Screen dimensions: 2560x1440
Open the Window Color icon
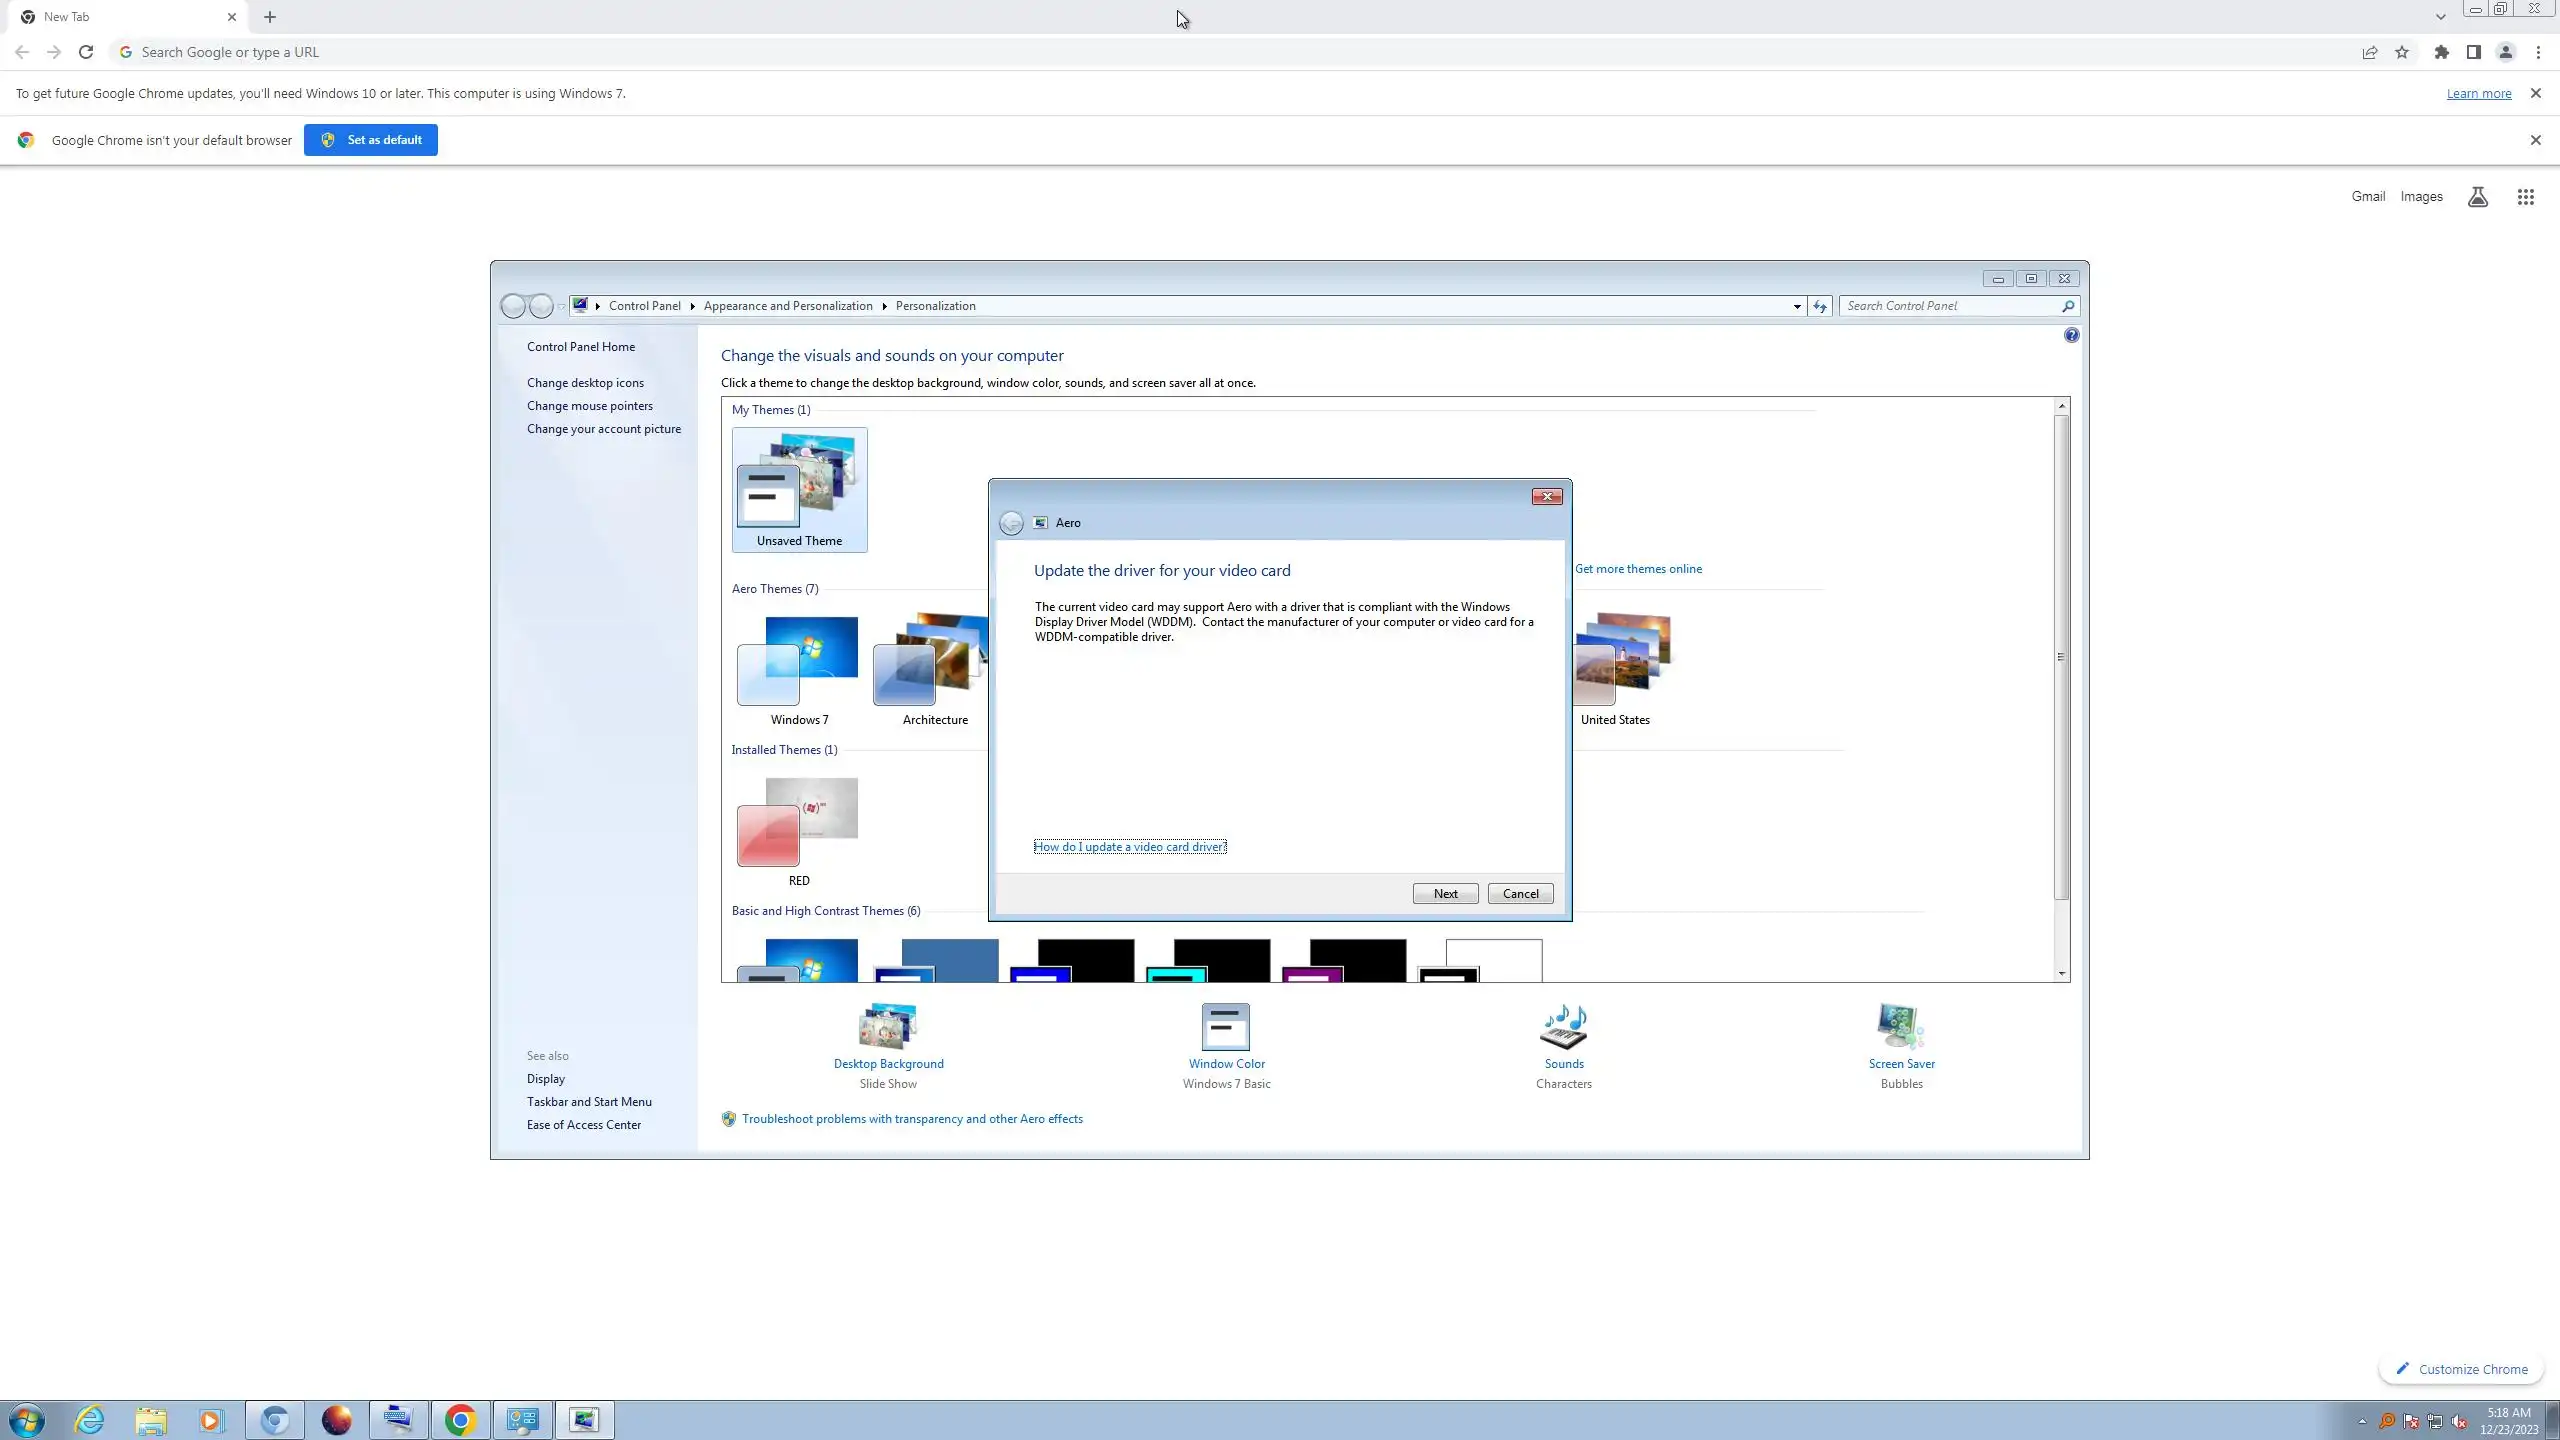point(1226,1027)
